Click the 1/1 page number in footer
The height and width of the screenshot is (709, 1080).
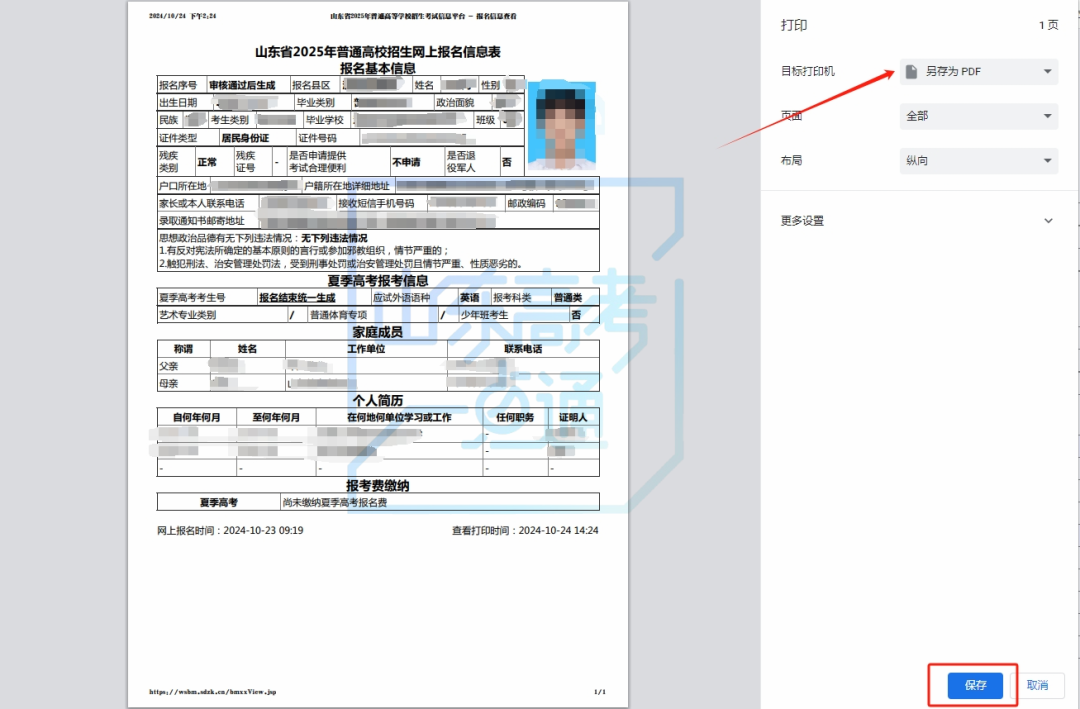point(600,691)
